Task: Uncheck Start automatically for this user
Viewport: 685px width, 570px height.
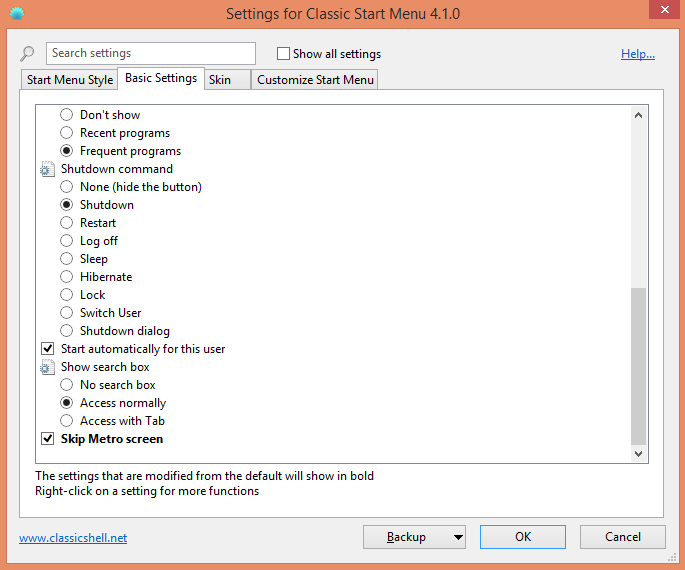Action: pyautogui.click(x=48, y=349)
